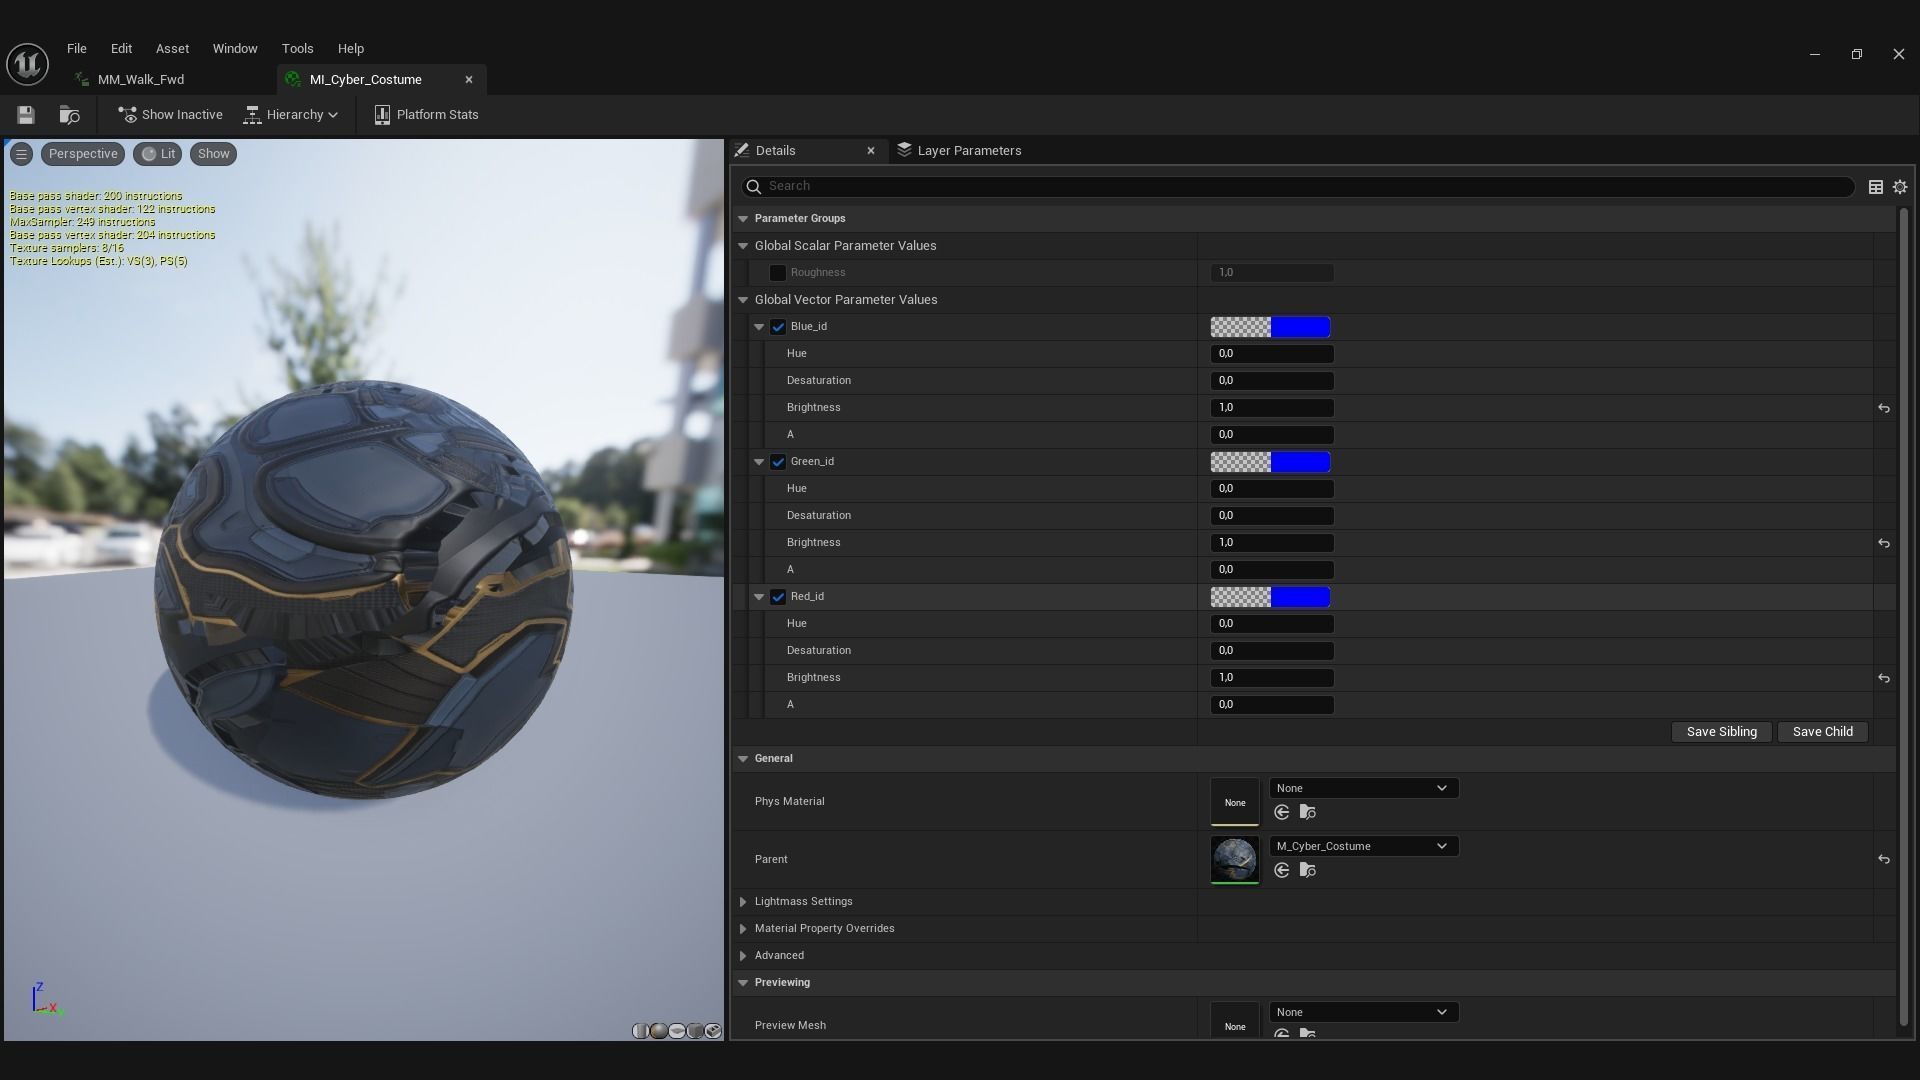Image resolution: width=1920 pixels, height=1080 pixels.
Task: Click Platform Stats toolbar button
Action: (426, 115)
